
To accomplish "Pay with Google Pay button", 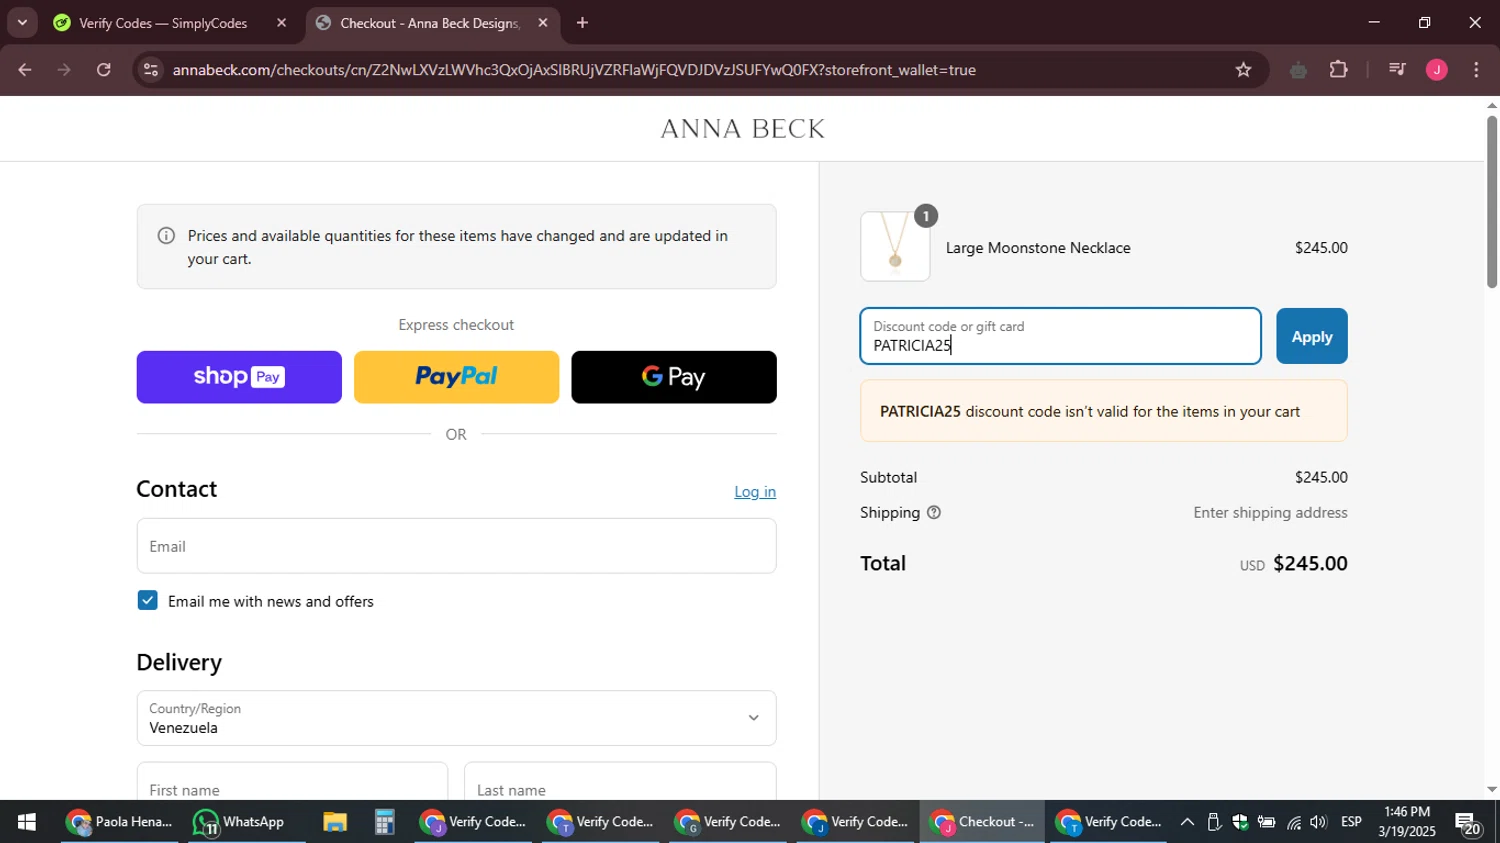I will tap(674, 377).
